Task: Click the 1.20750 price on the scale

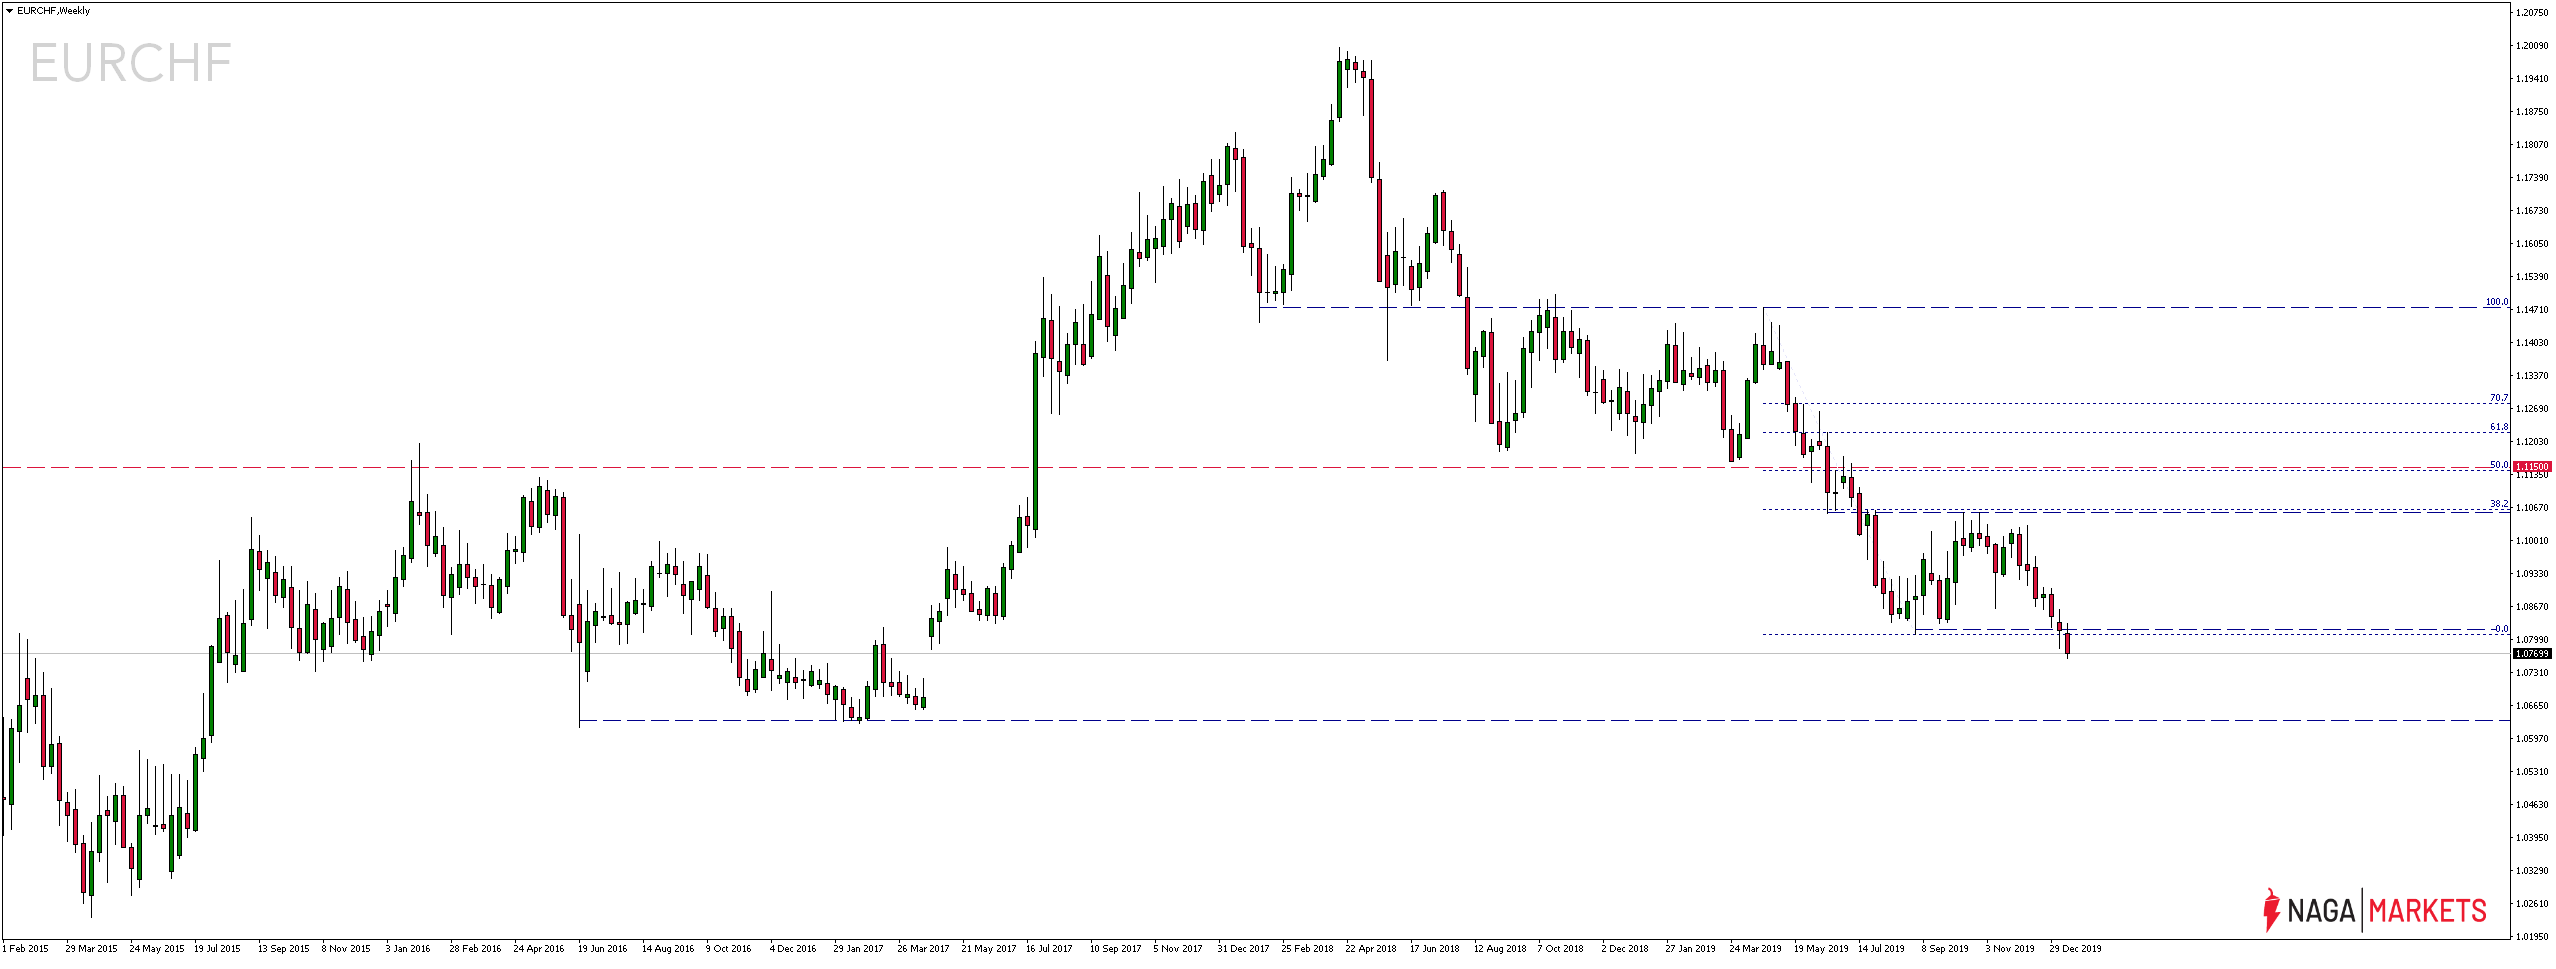Action: 2531,13
